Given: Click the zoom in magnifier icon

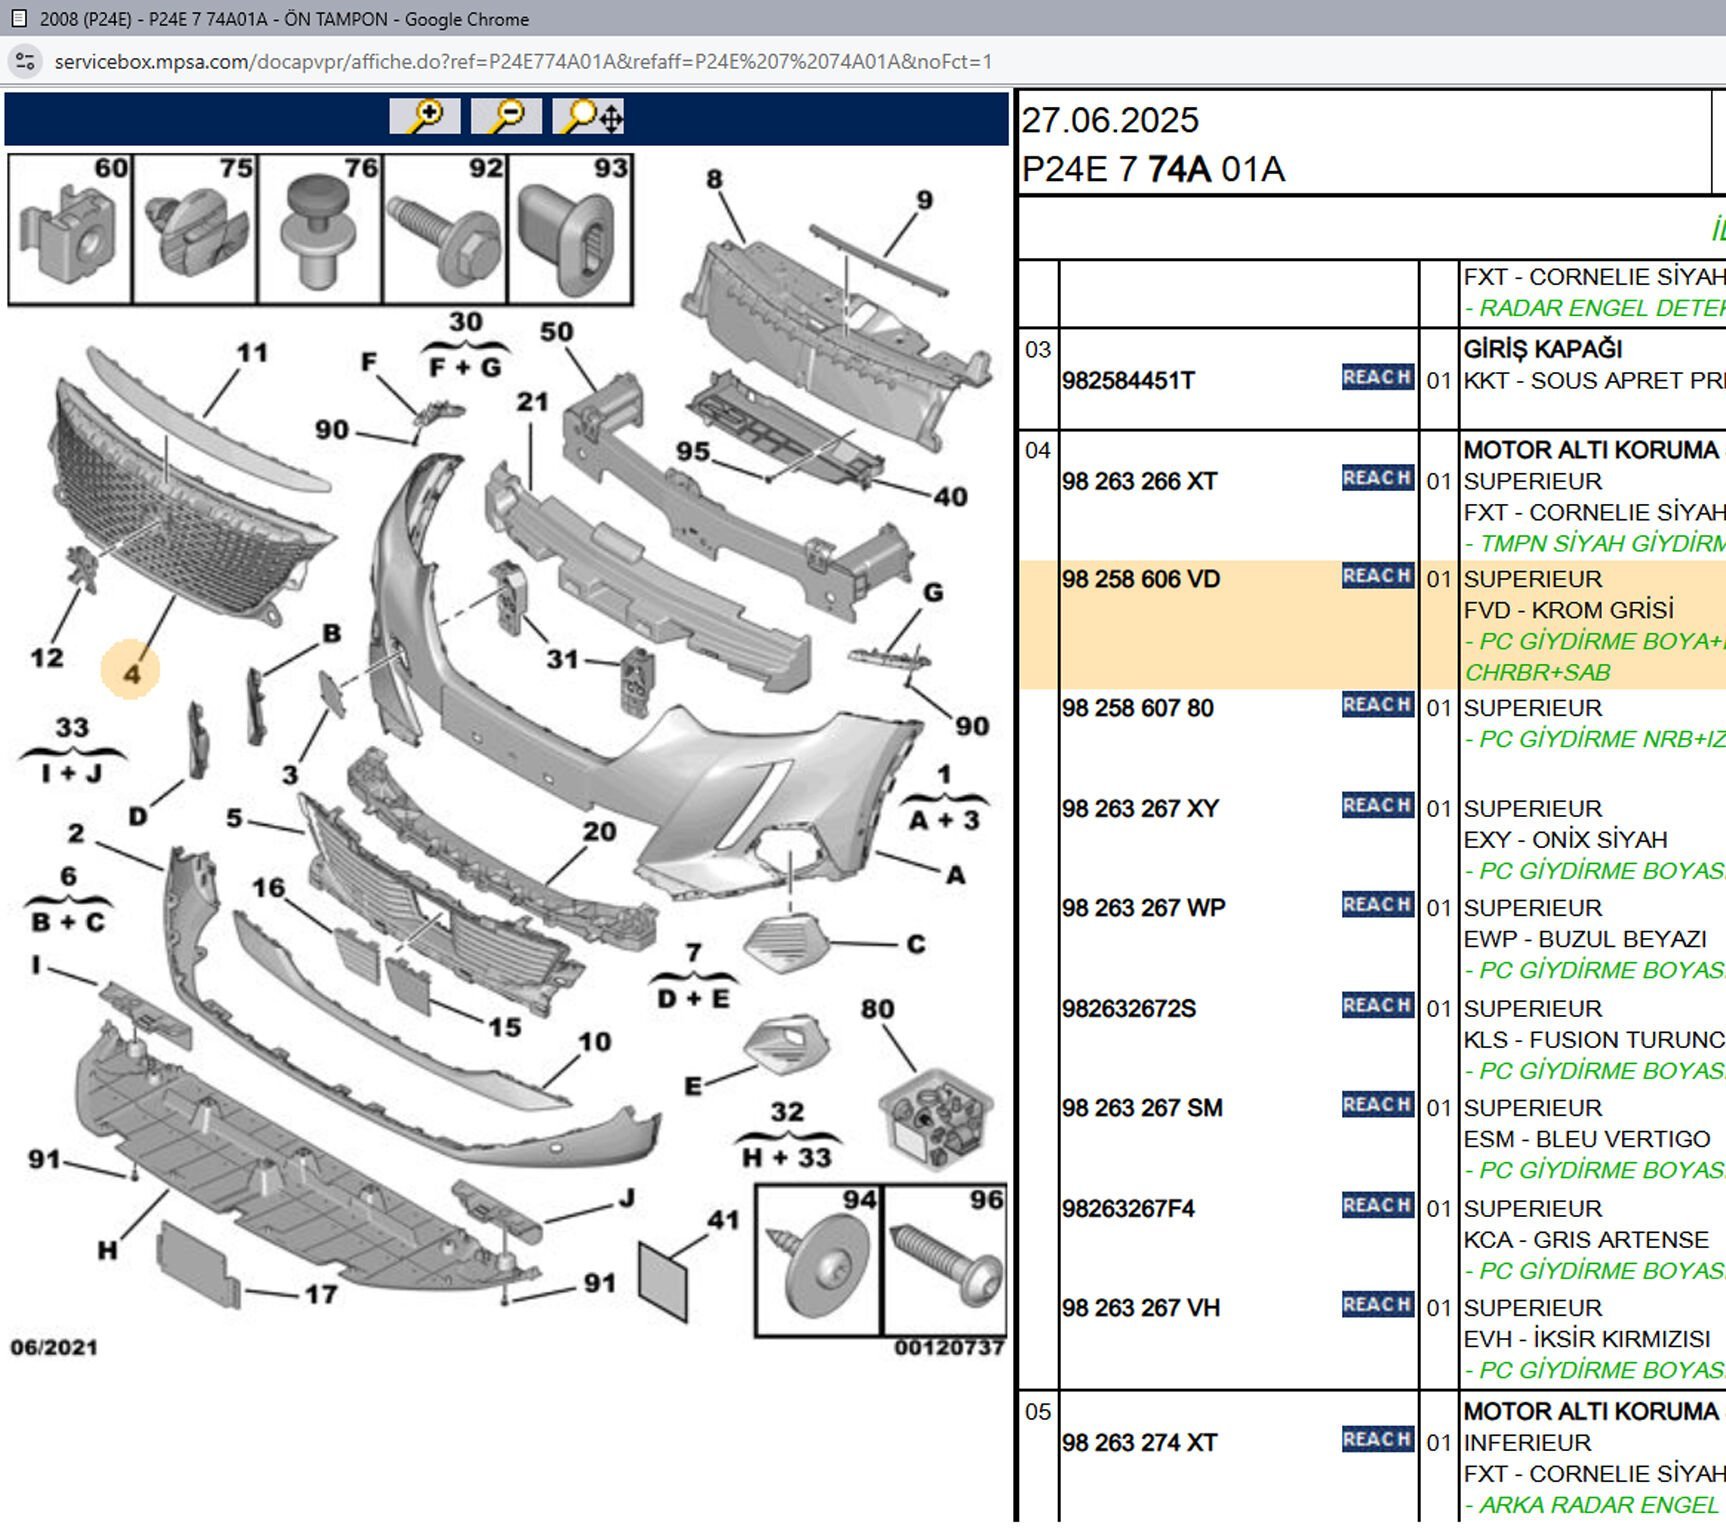Looking at the screenshot, I should point(425,116).
